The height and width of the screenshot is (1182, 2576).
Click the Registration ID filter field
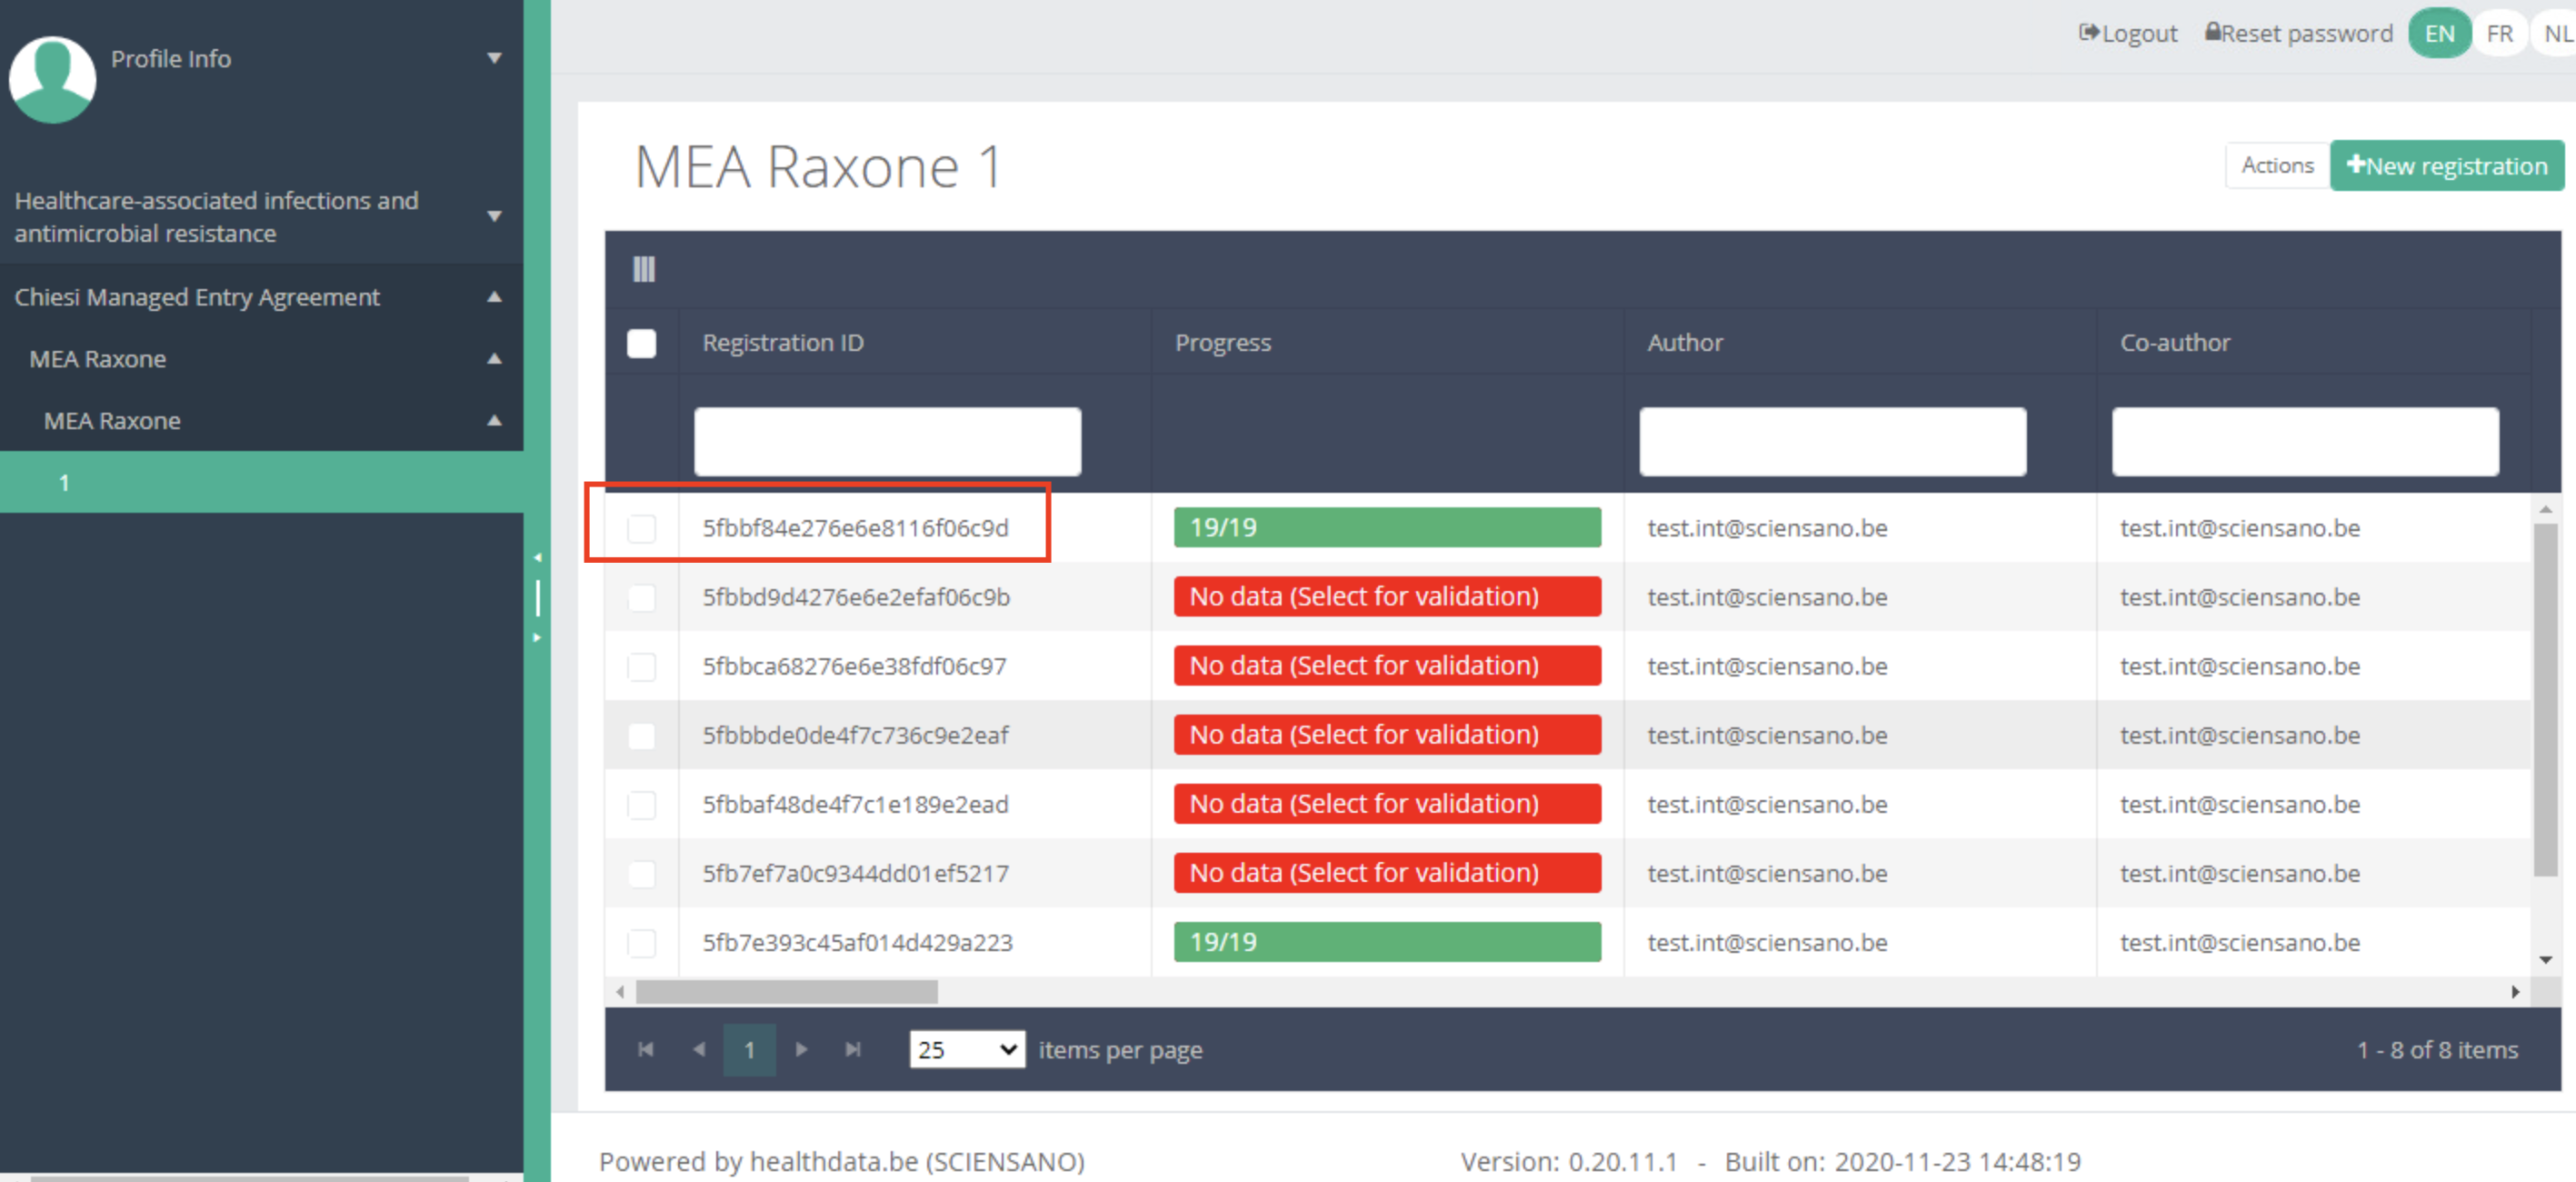[887, 441]
